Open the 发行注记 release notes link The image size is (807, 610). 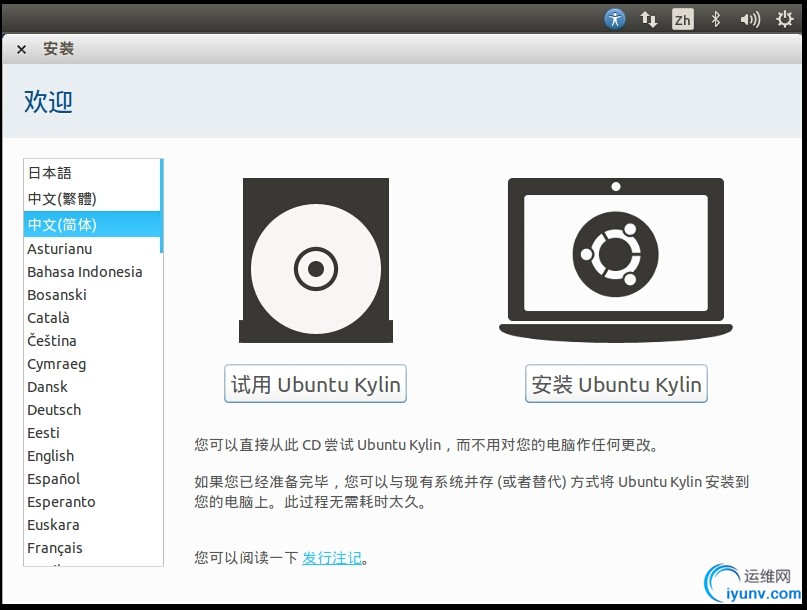click(x=331, y=558)
